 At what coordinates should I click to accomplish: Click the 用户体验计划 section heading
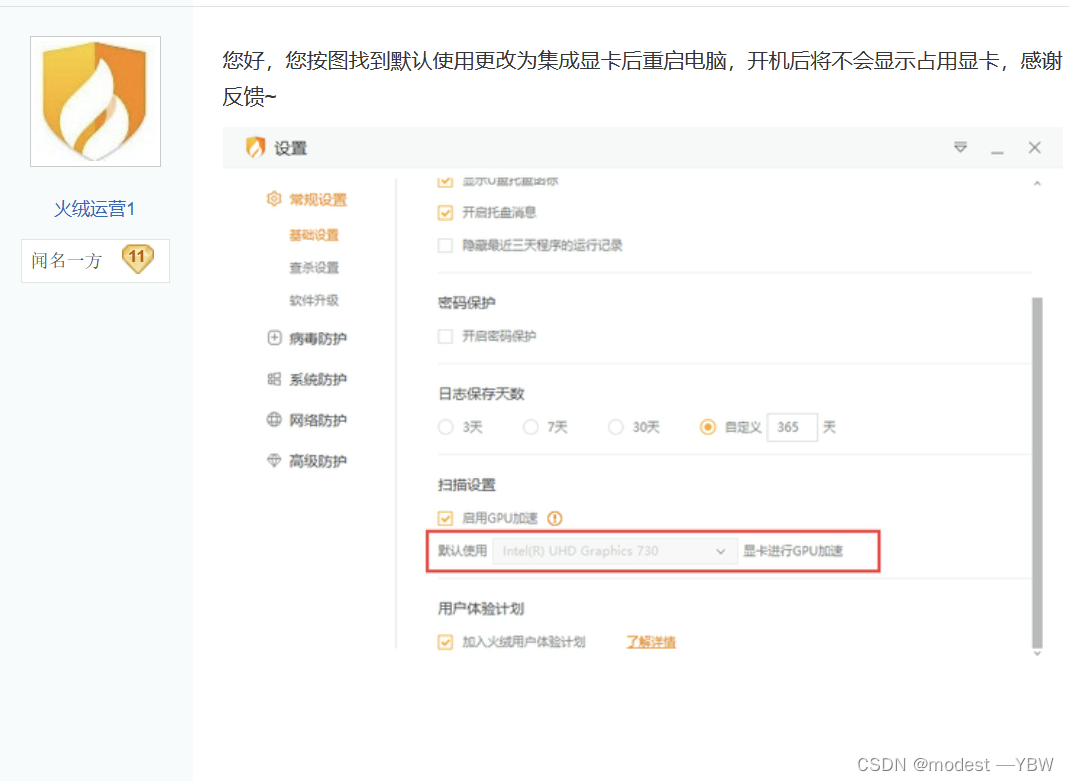pos(481,609)
